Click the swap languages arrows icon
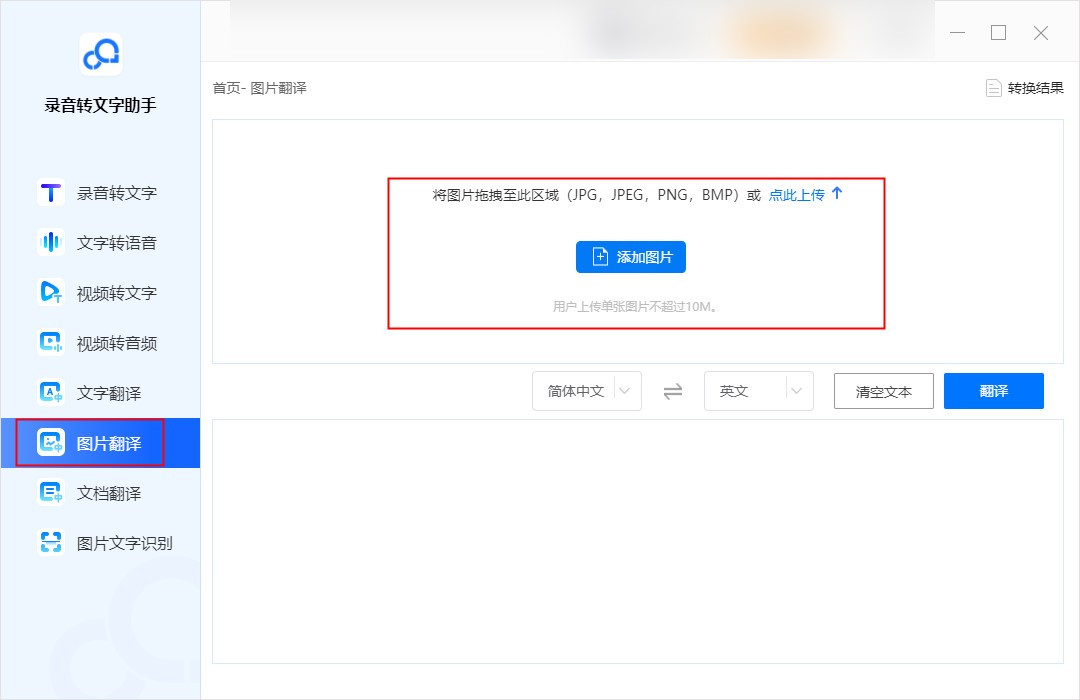Image resolution: width=1080 pixels, height=700 pixels. (674, 391)
